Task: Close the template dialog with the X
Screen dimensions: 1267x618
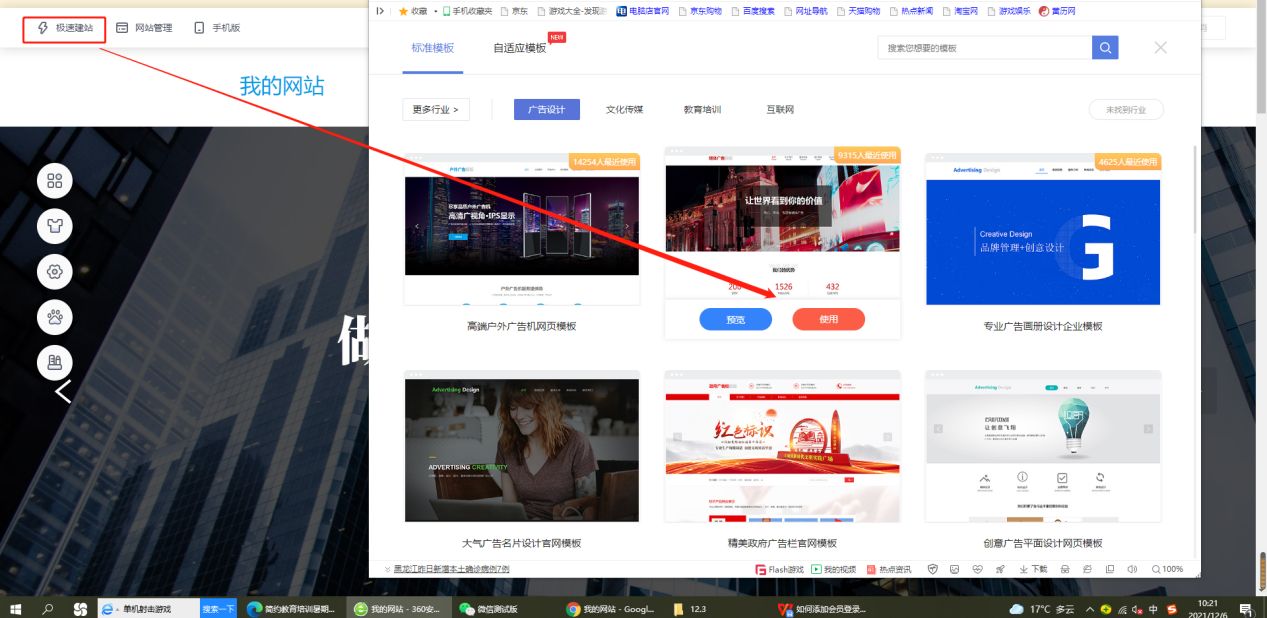Action: tap(1160, 47)
